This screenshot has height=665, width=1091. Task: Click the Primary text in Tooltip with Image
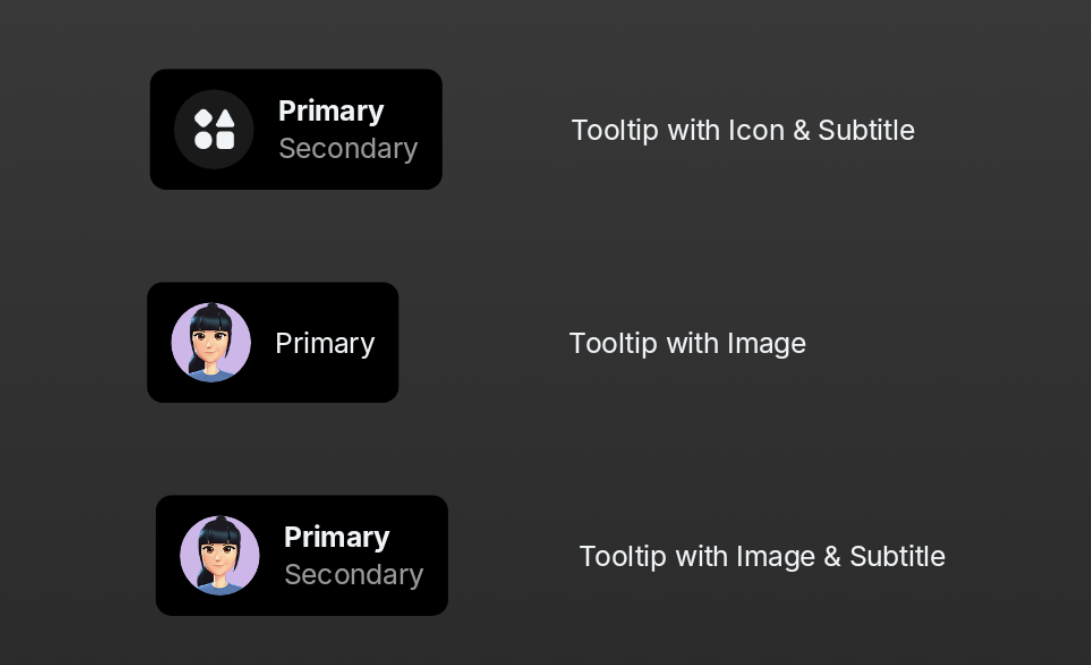pos(324,341)
